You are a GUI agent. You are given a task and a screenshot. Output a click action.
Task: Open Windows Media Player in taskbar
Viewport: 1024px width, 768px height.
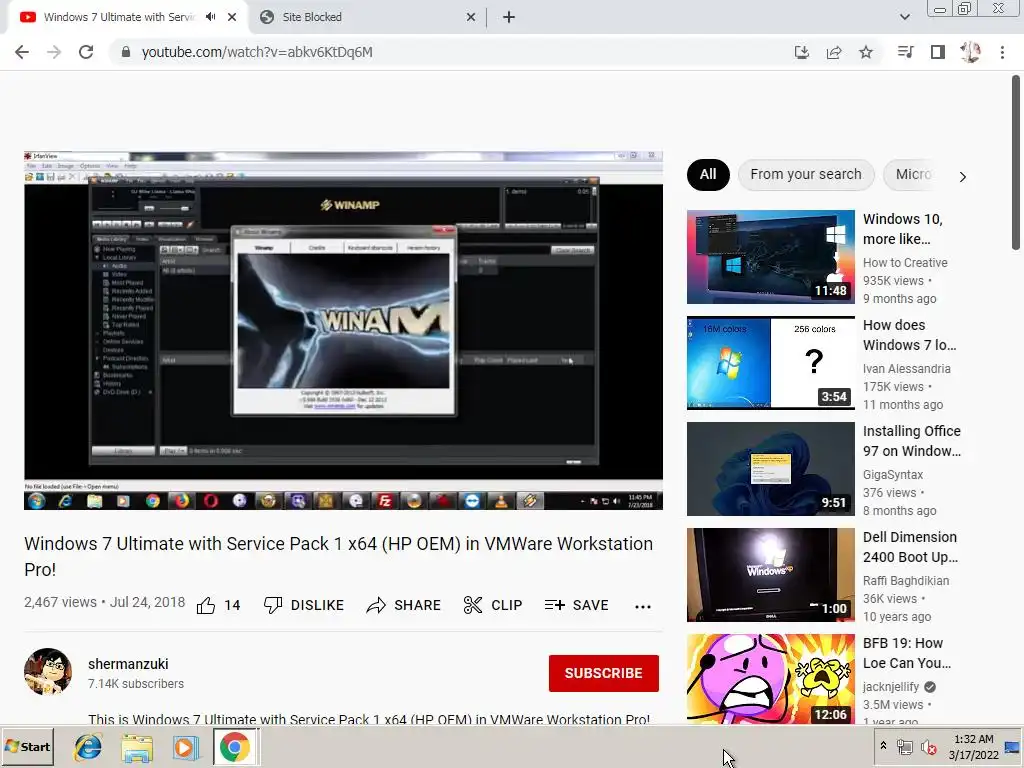coord(185,747)
